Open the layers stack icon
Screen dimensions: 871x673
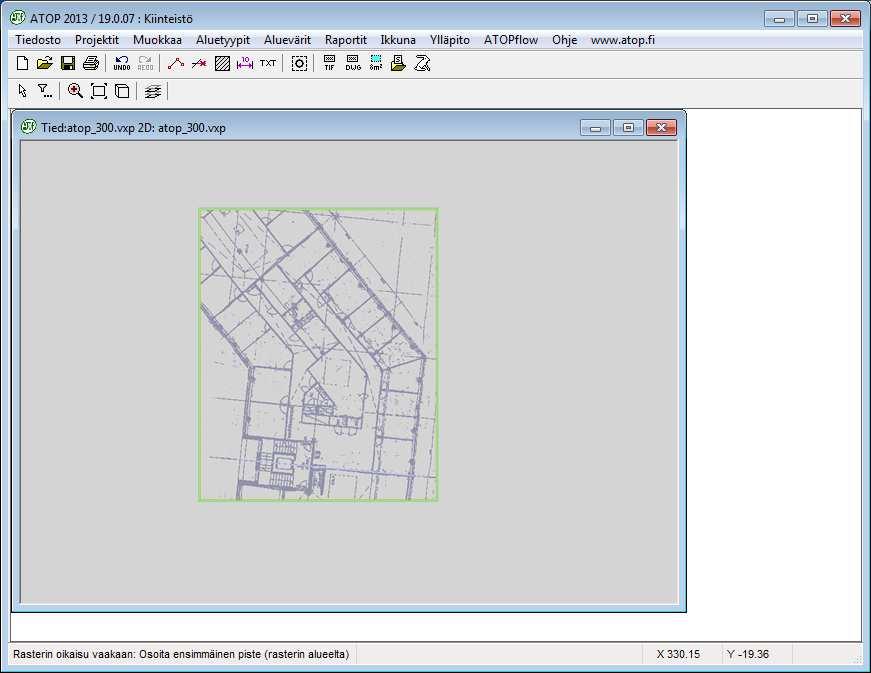pos(153,91)
